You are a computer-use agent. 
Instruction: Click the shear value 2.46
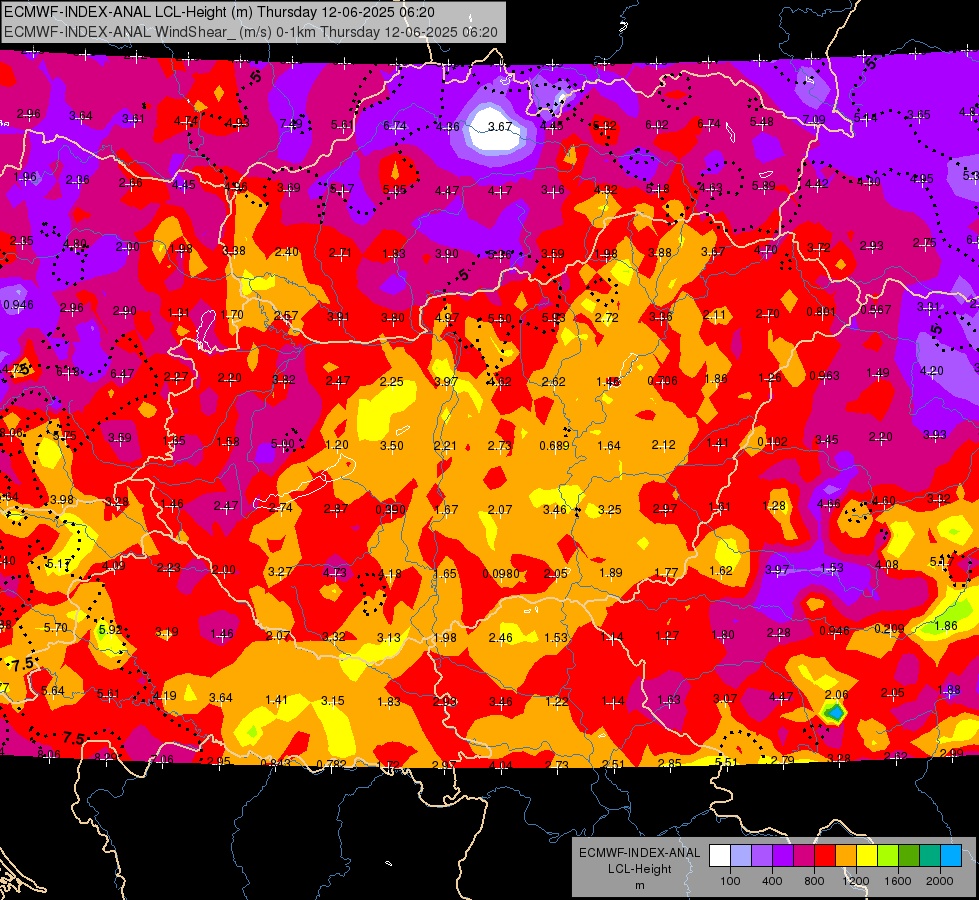500,638
